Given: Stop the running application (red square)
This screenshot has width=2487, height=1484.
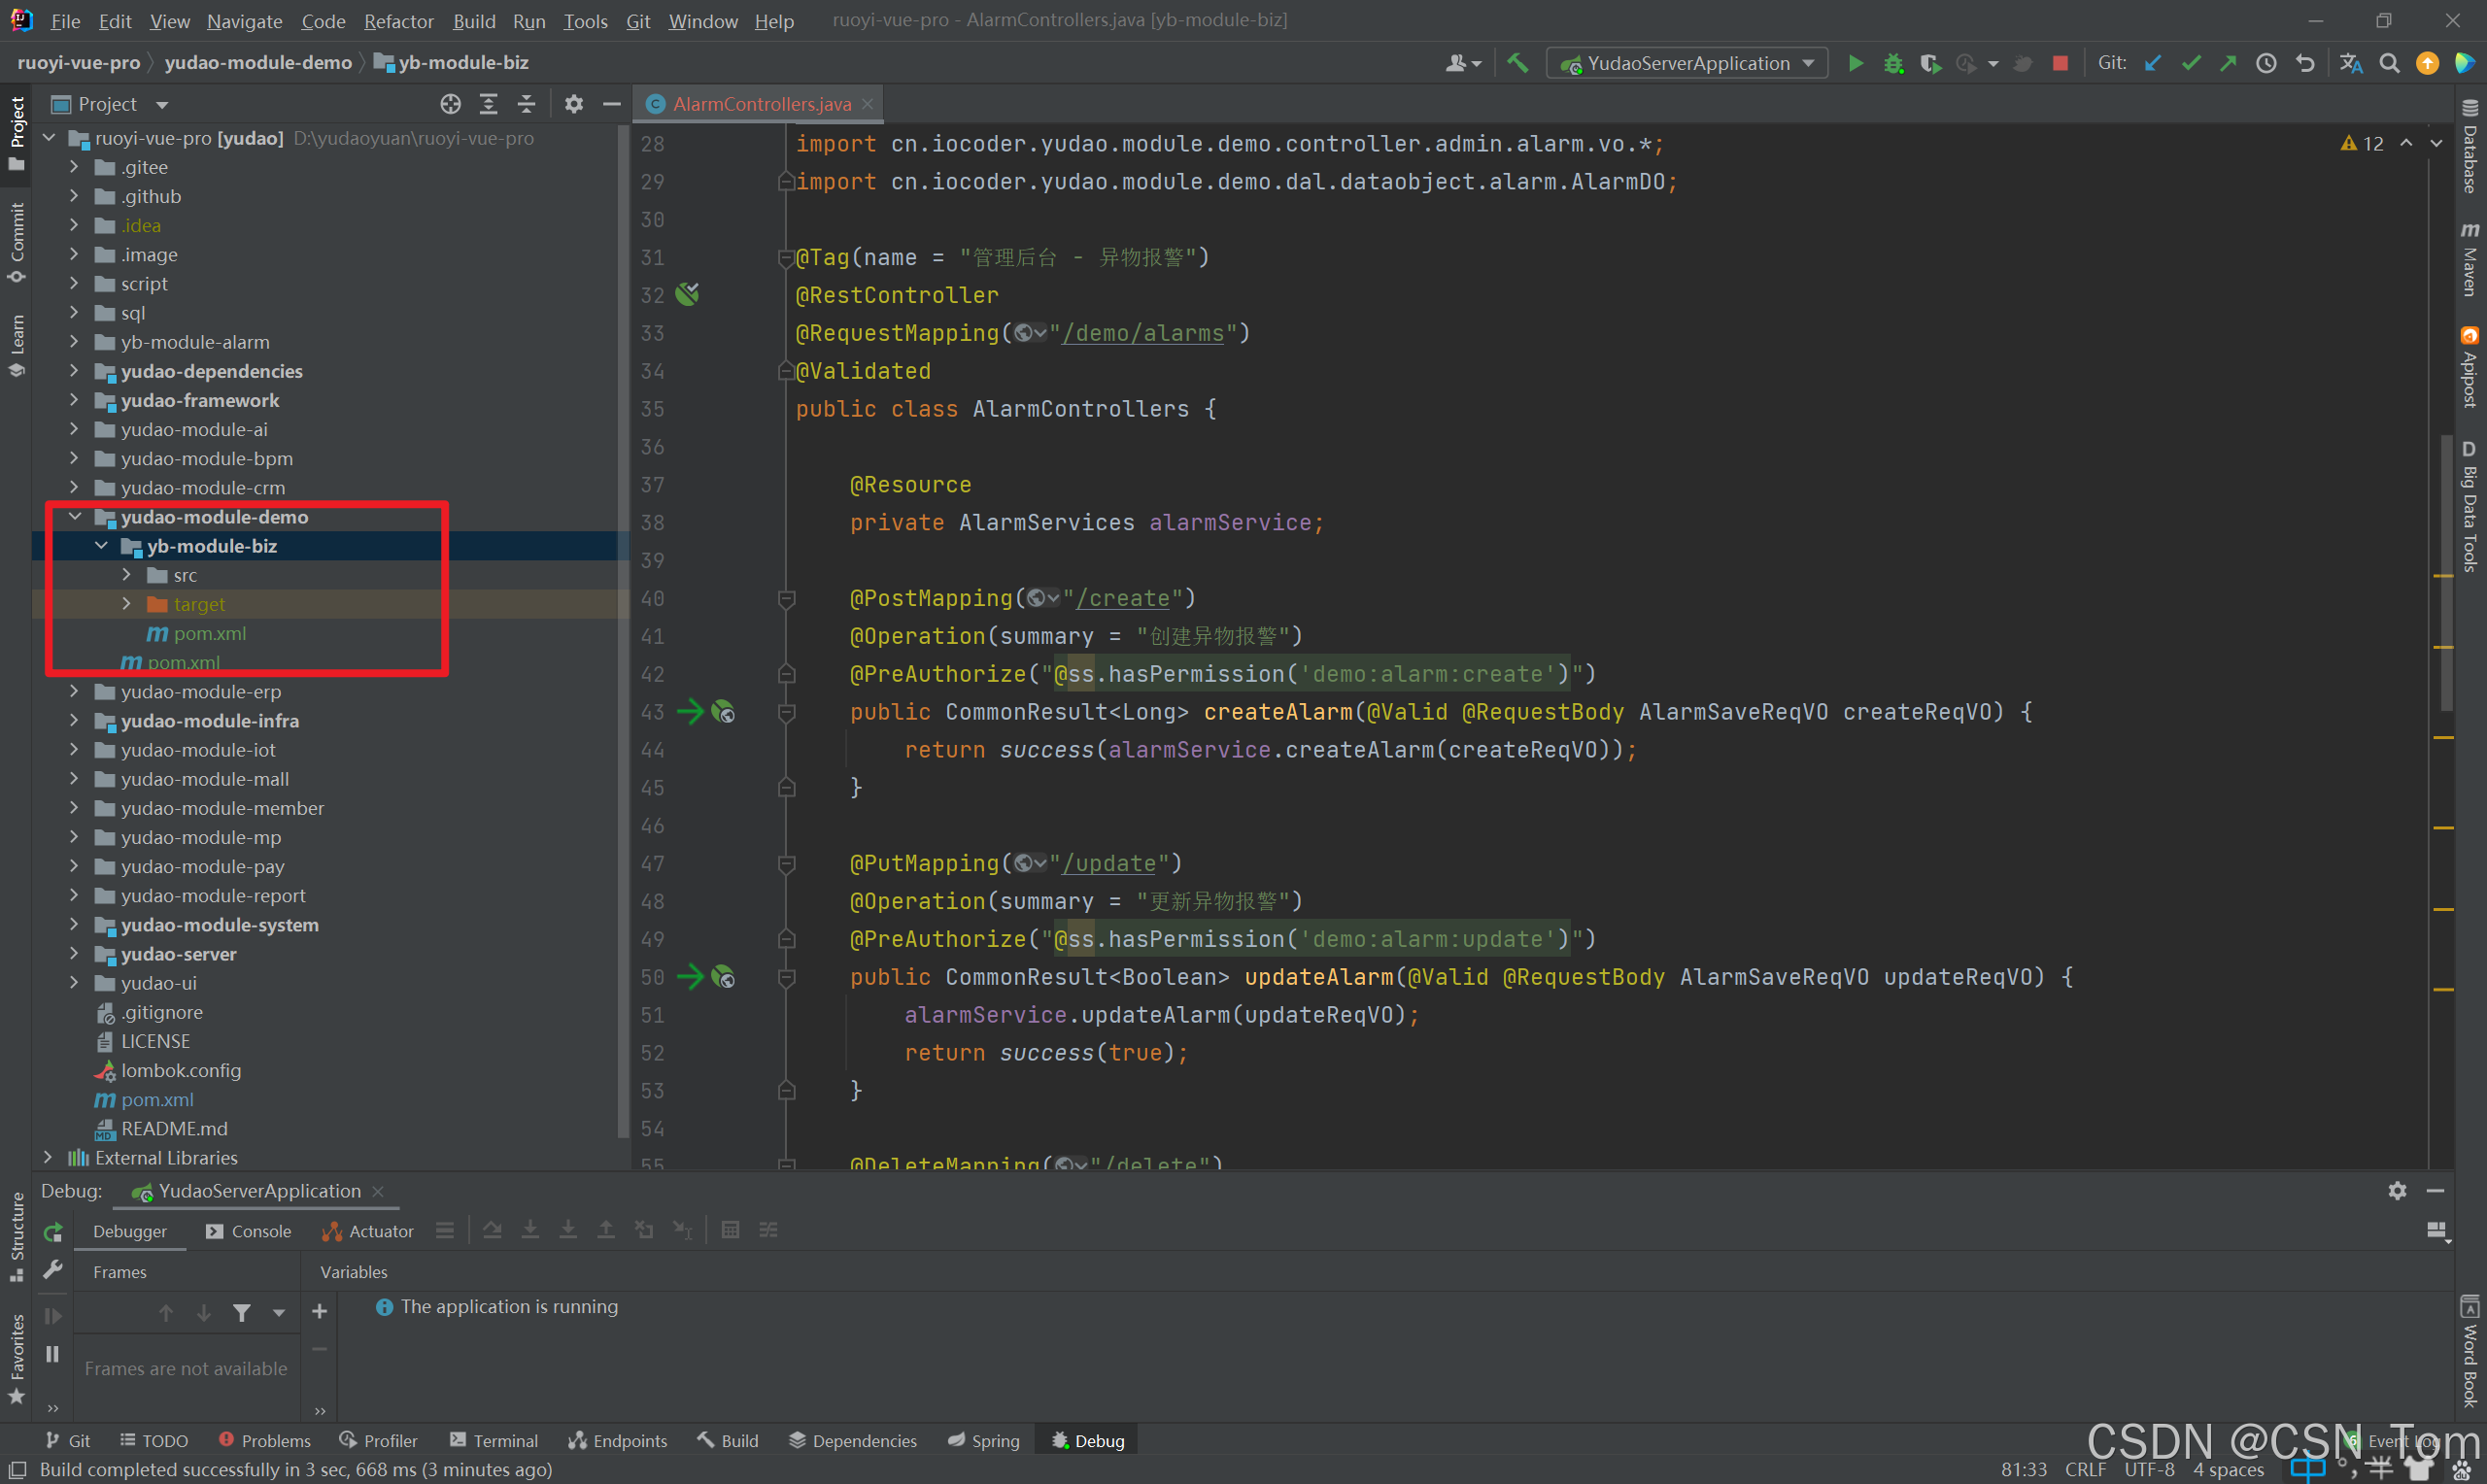Looking at the screenshot, I should [2059, 63].
